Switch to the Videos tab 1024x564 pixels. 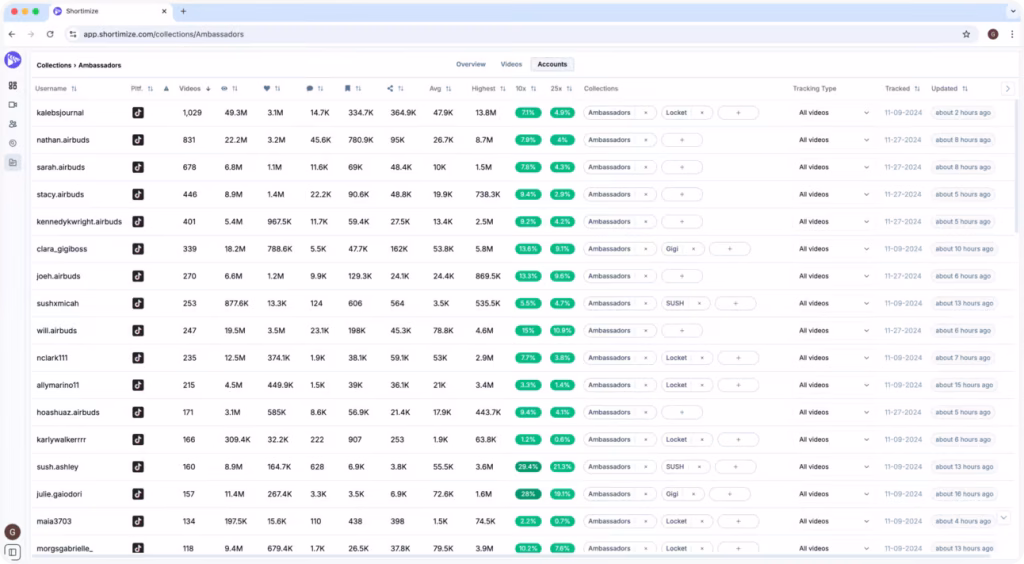pyautogui.click(x=511, y=64)
